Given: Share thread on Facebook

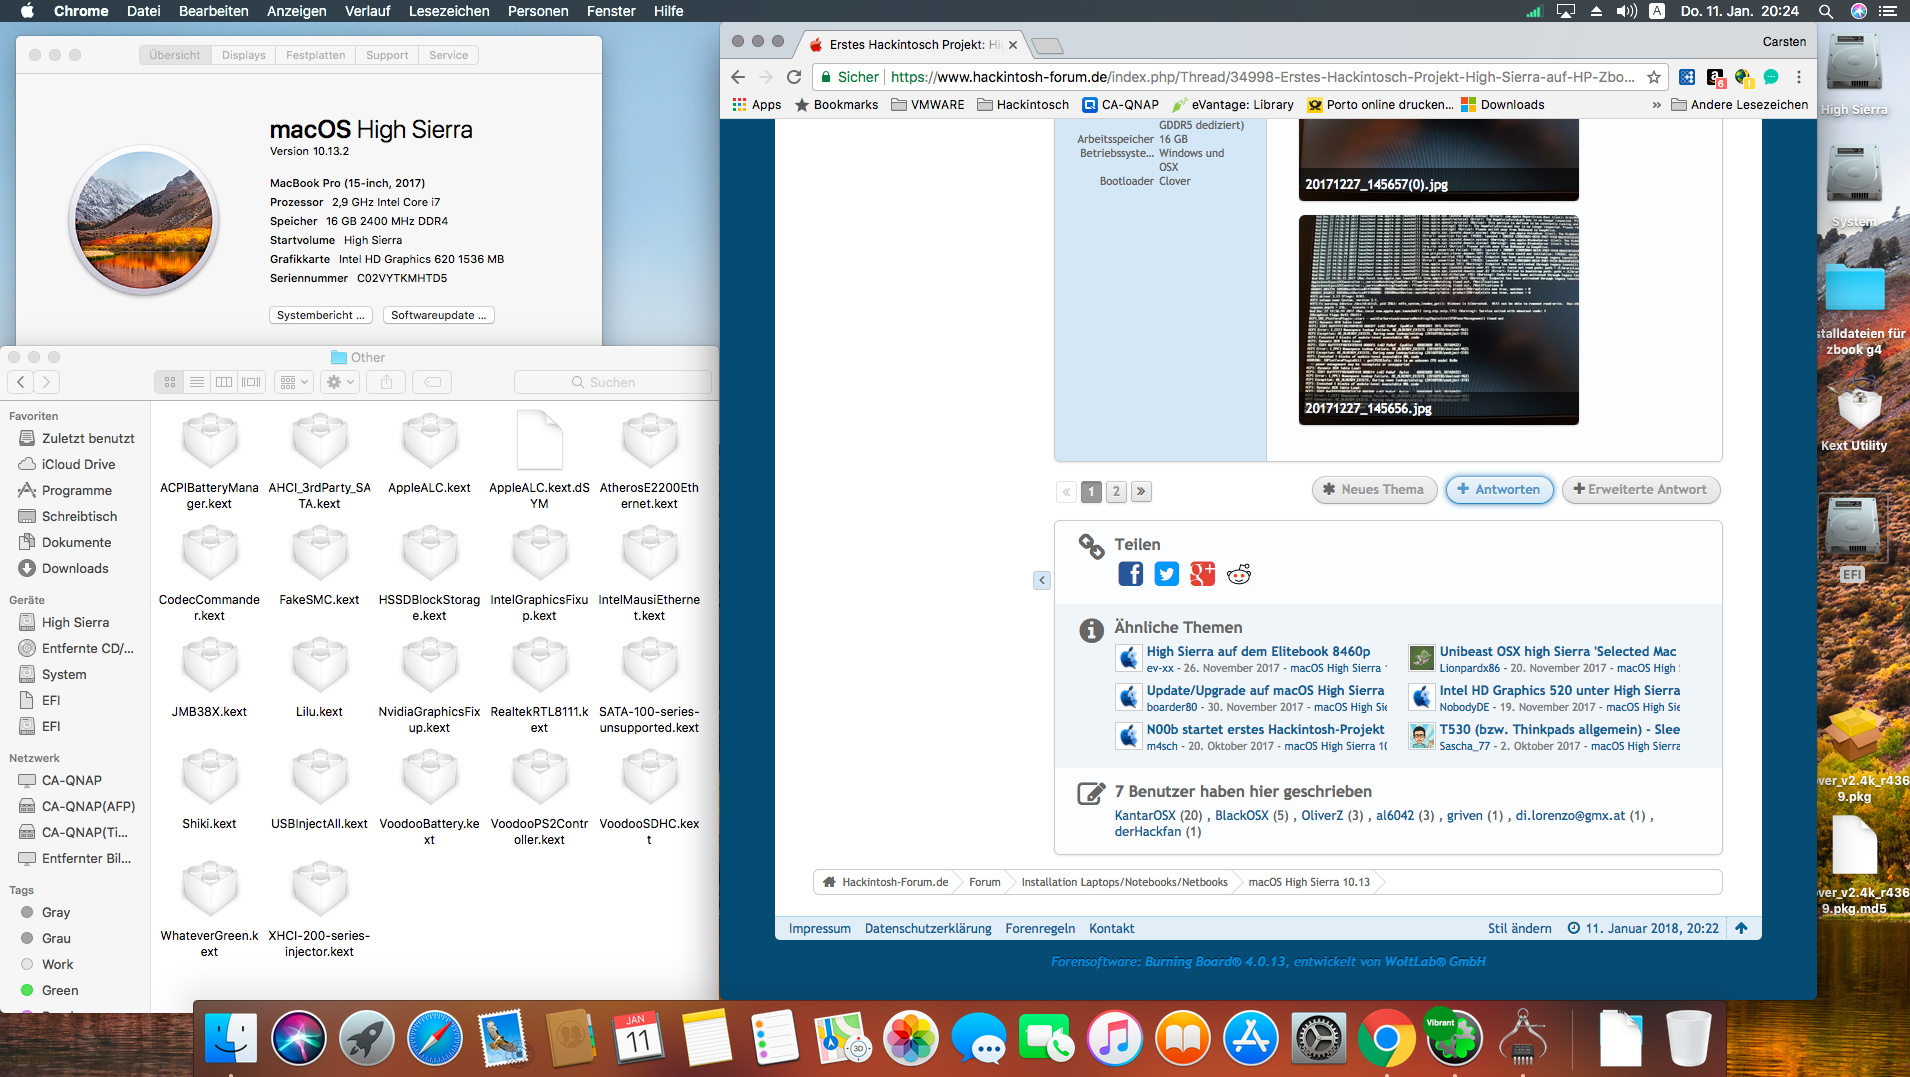Looking at the screenshot, I should [1131, 574].
